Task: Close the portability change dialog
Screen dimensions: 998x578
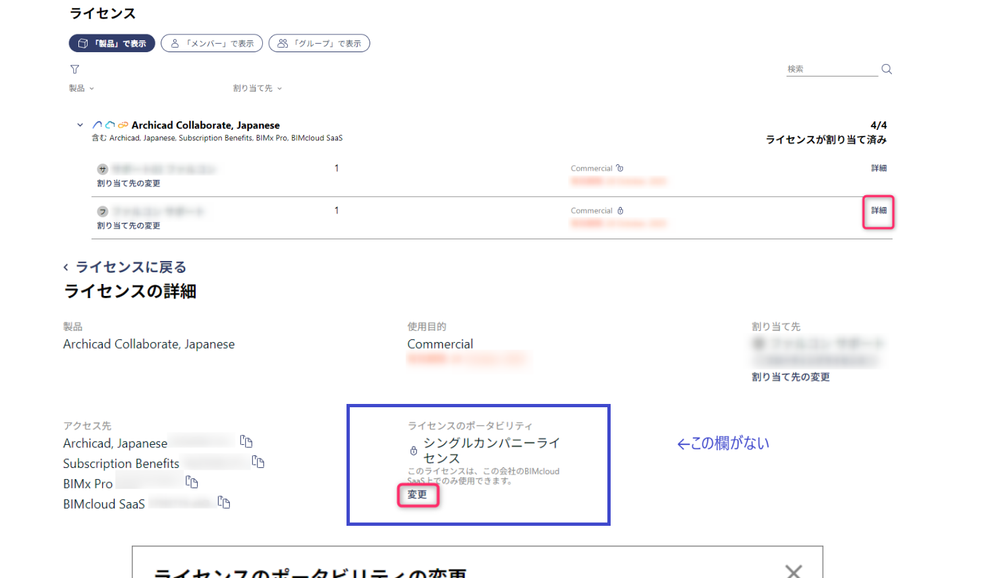Action: click(793, 570)
